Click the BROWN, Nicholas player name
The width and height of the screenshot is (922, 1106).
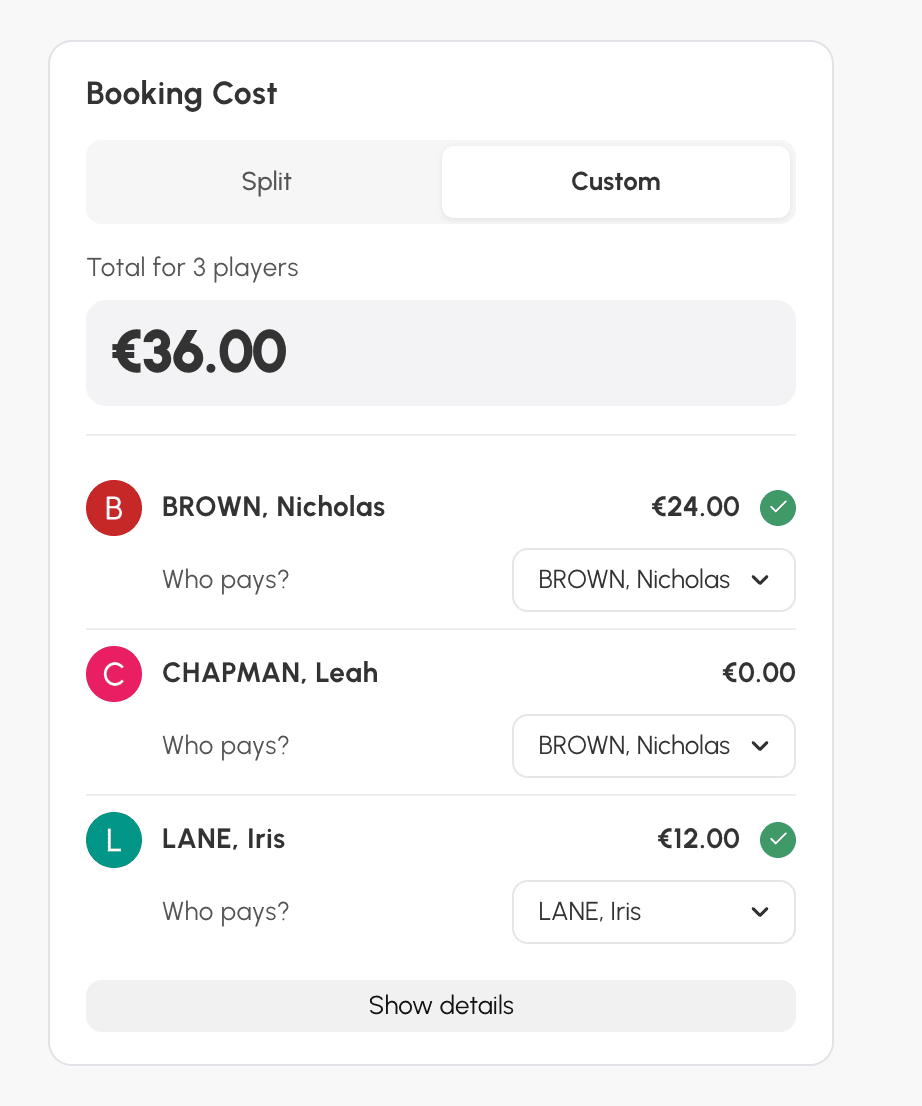[274, 507]
